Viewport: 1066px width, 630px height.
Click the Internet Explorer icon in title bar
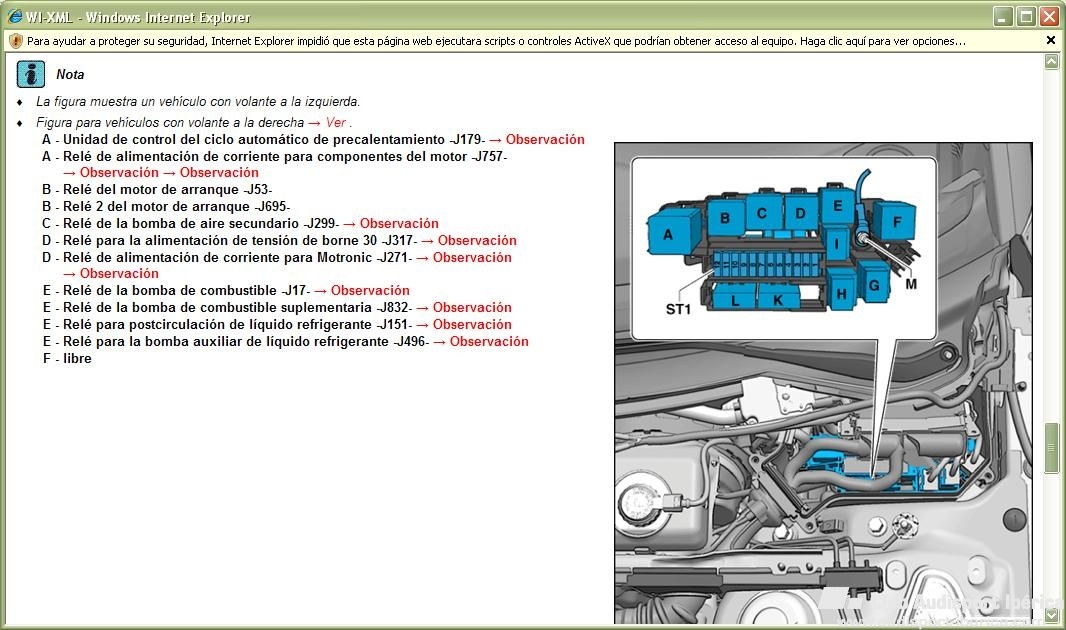[14, 17]
